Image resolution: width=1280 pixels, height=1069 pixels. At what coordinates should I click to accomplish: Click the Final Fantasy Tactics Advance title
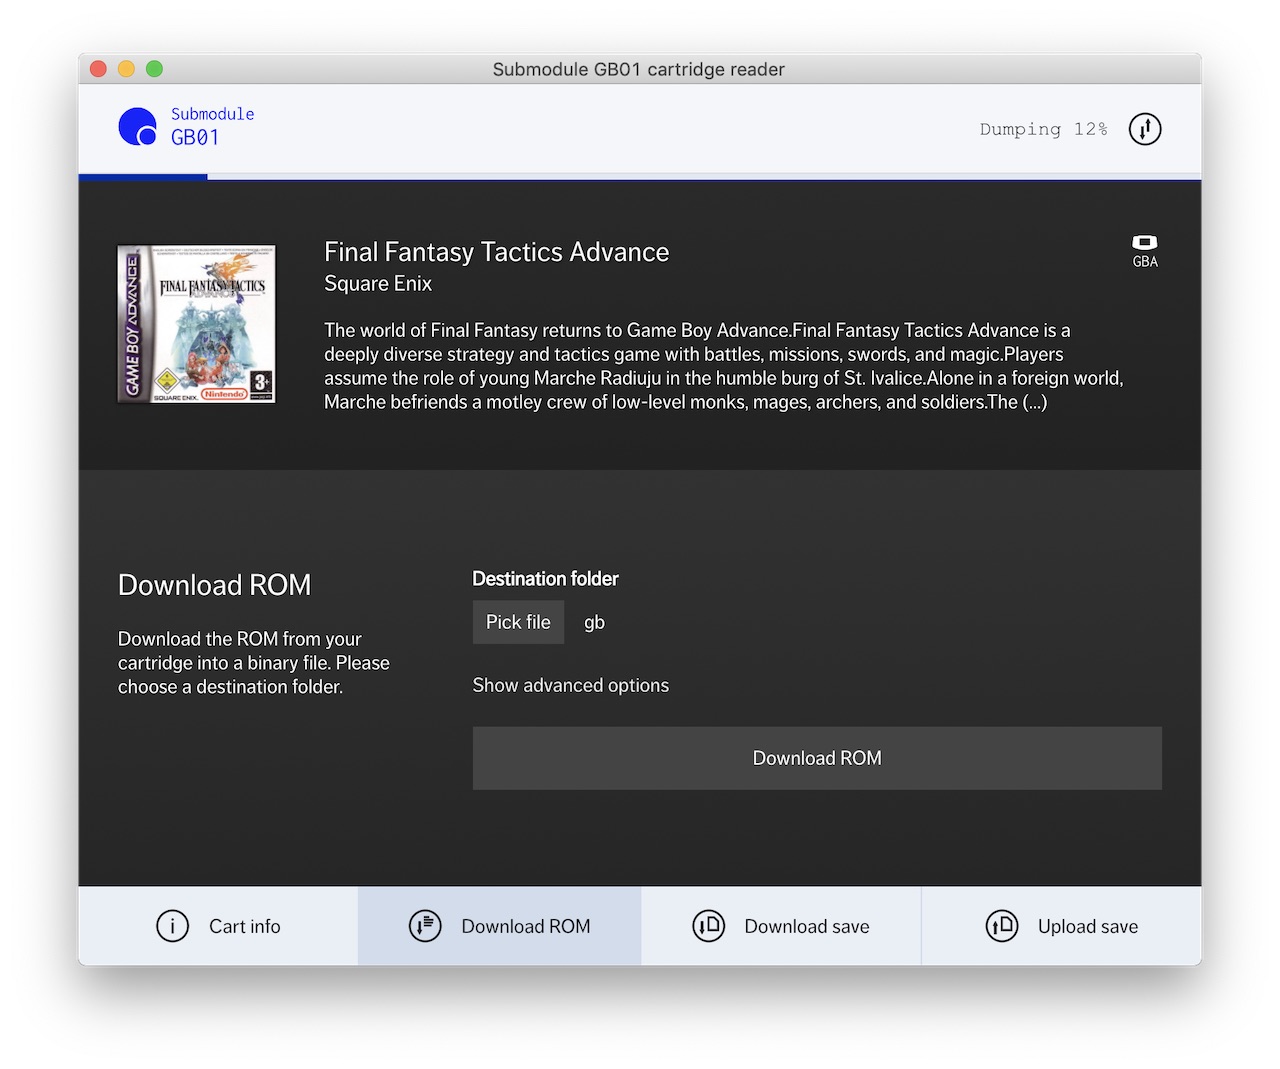(x=497, y=252)
